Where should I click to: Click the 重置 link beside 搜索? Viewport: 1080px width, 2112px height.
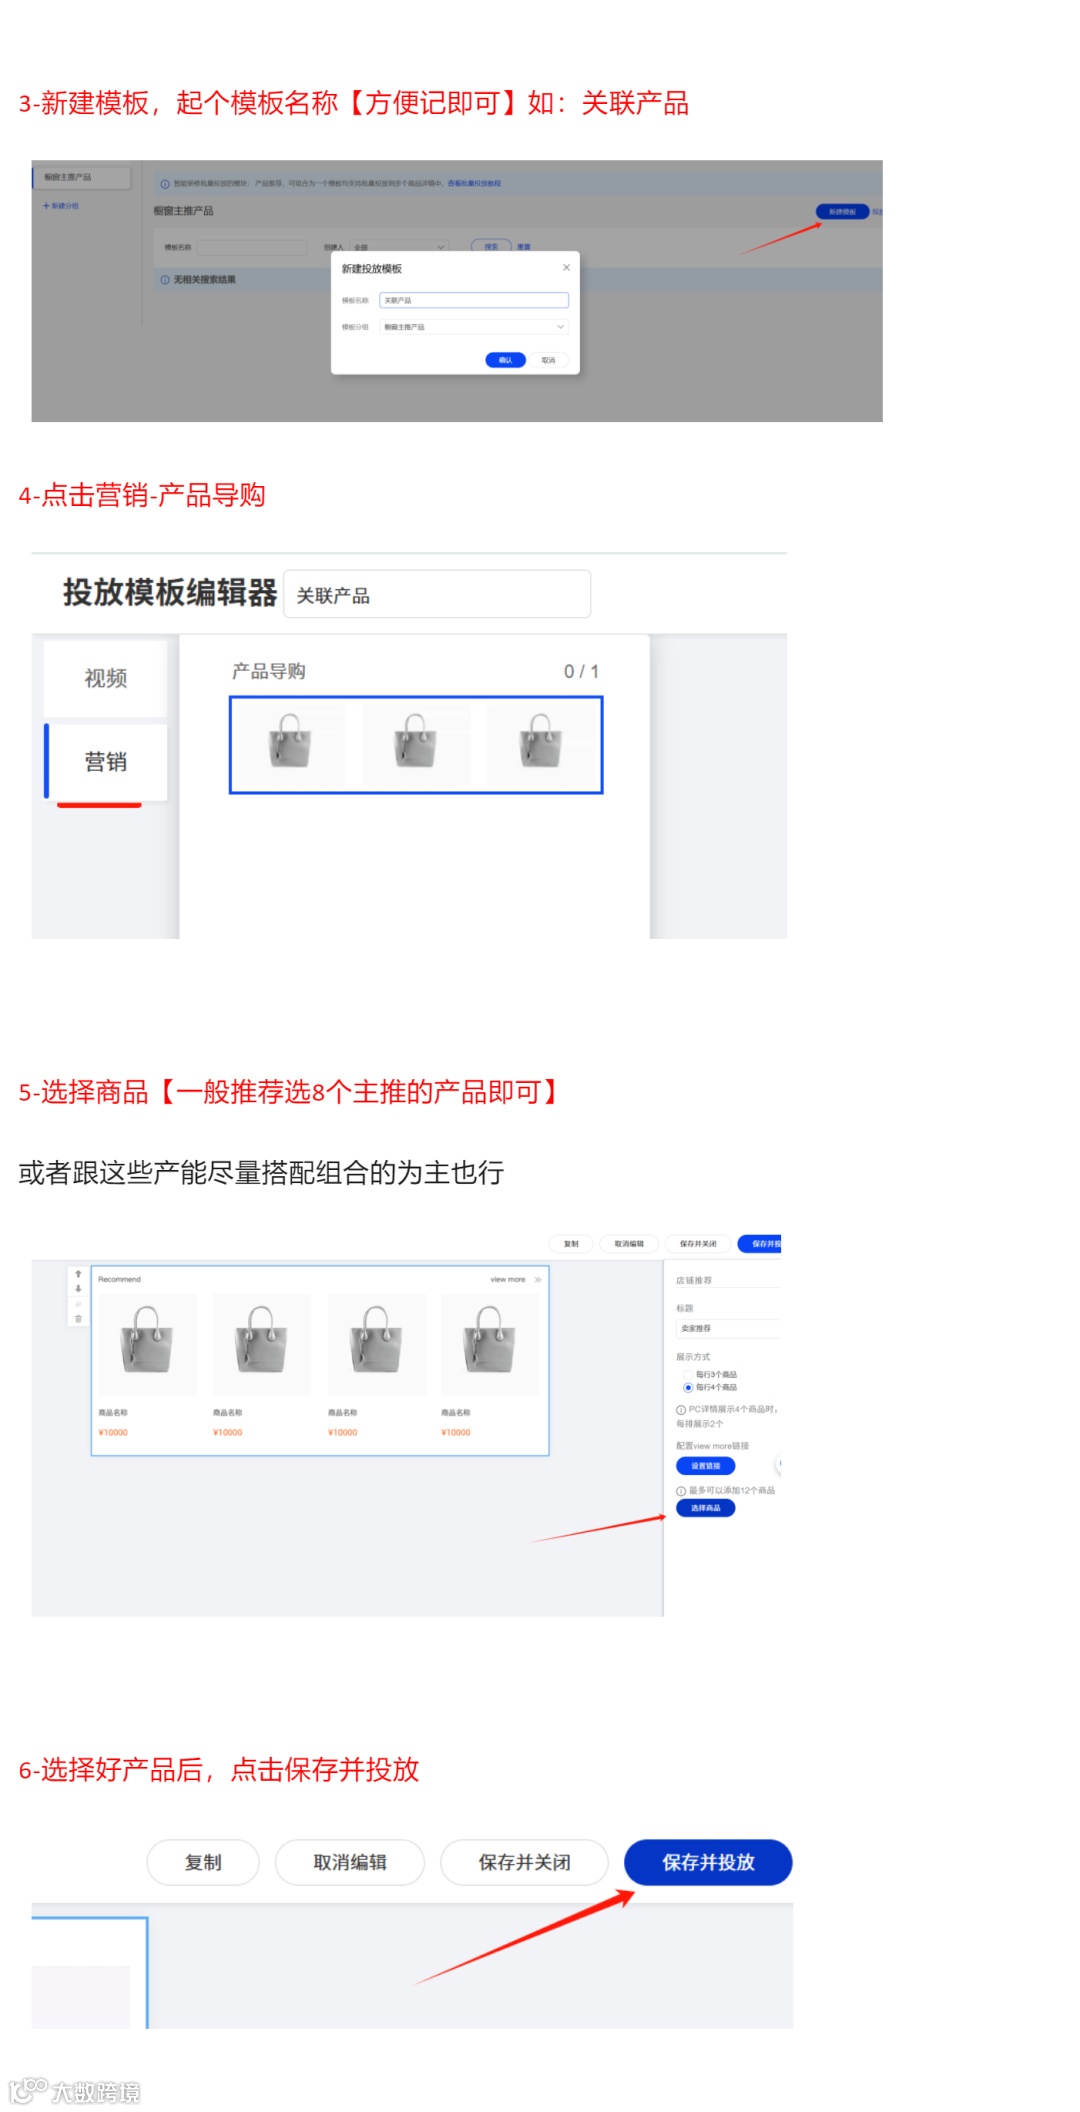point(524,247)
